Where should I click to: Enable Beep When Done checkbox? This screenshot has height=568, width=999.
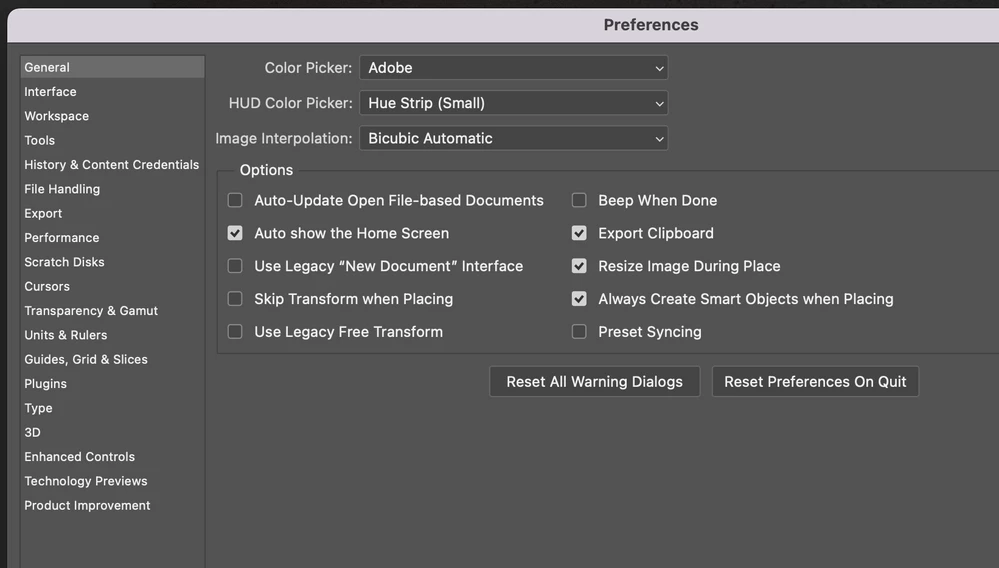579,201
